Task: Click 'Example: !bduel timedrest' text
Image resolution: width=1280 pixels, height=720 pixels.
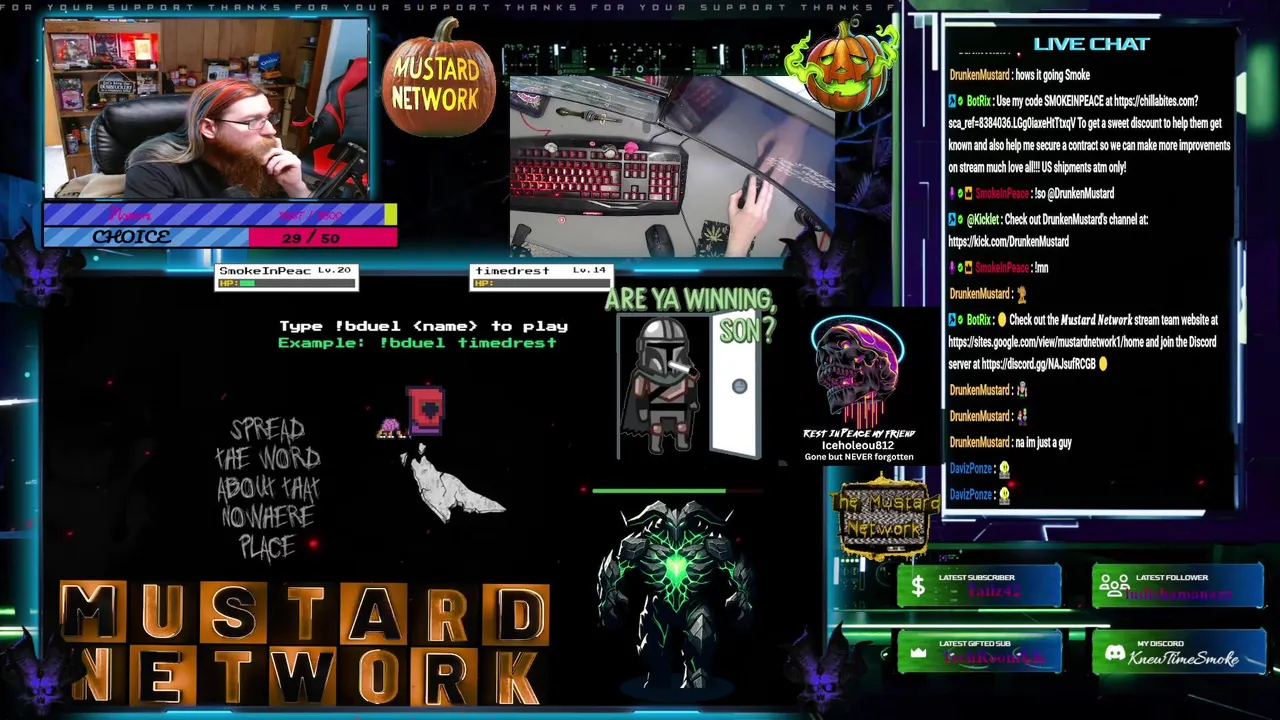Action: (x=417, y=343)
